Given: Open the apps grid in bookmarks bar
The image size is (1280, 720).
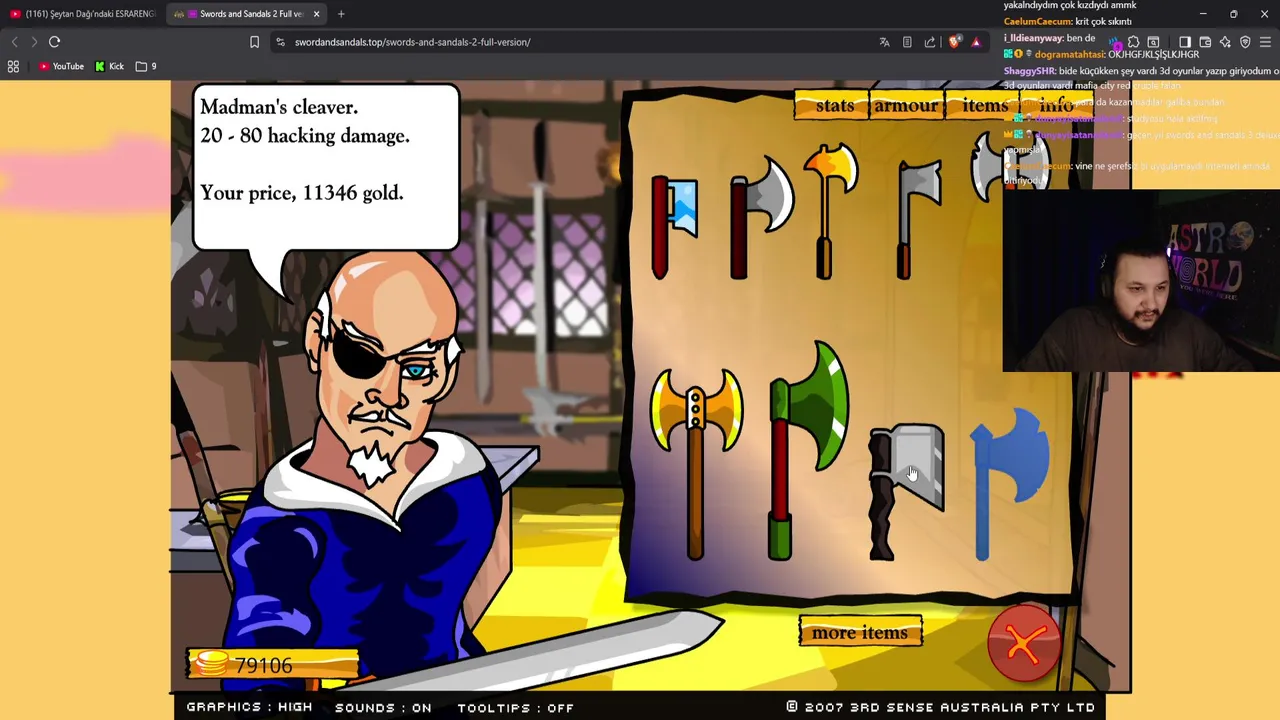Looking at the screenshot, I should [x=13, y=66].
